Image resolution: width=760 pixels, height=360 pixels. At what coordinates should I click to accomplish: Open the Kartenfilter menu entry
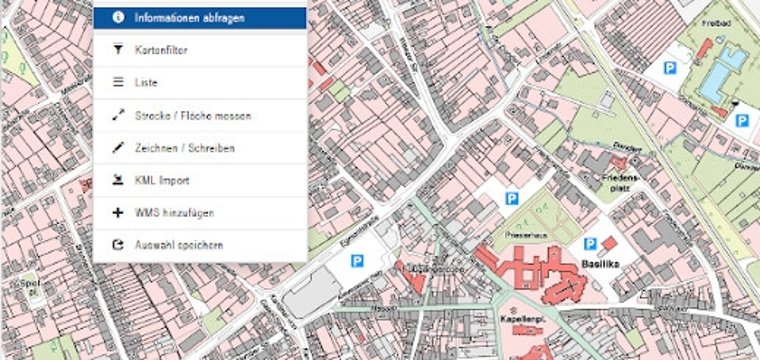(x=200, y=50)
